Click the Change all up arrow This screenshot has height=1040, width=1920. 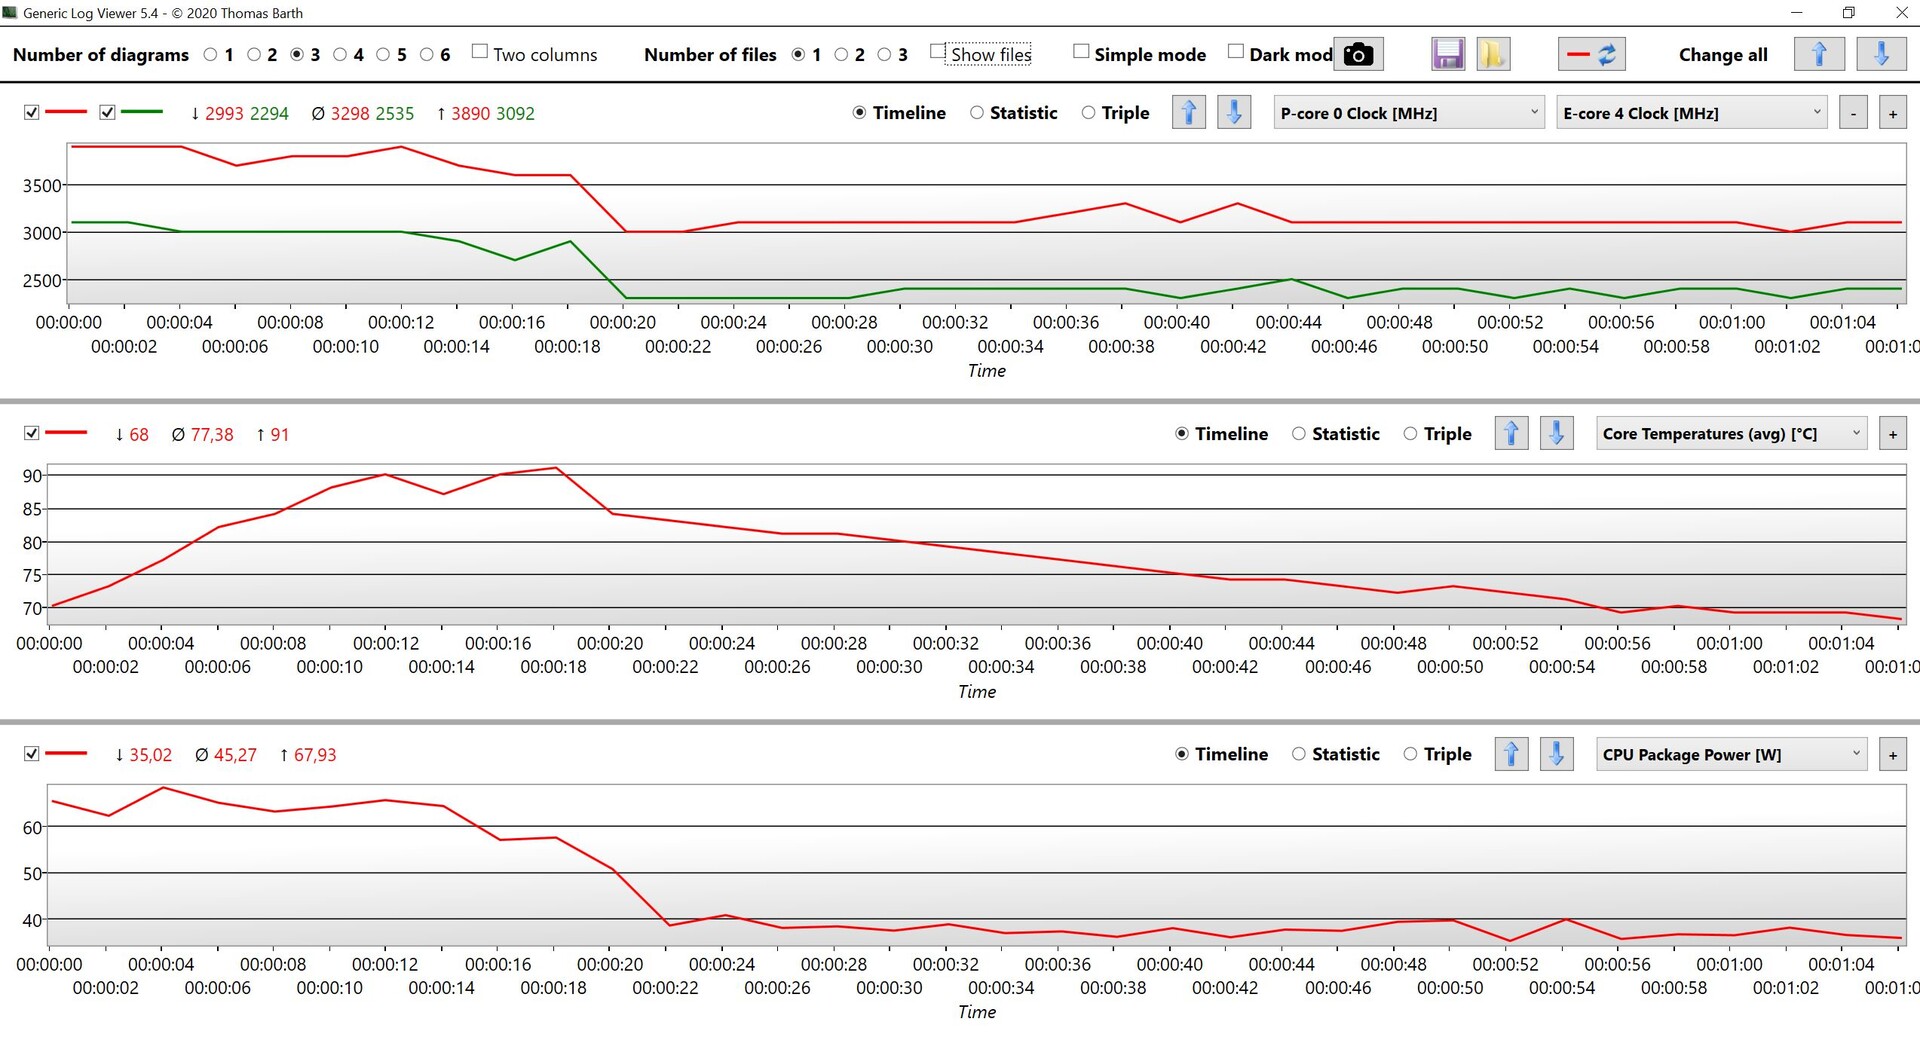point(1818,54)
